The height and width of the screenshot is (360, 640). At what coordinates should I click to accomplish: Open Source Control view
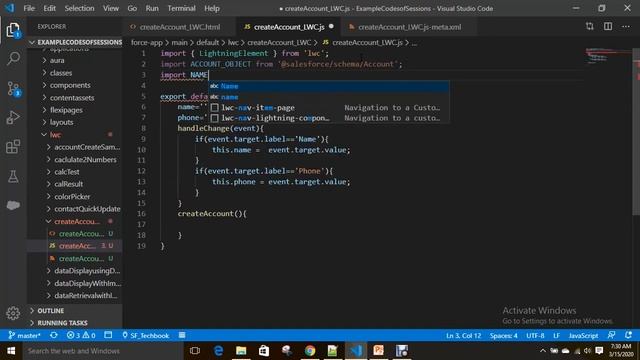[13, 89]
